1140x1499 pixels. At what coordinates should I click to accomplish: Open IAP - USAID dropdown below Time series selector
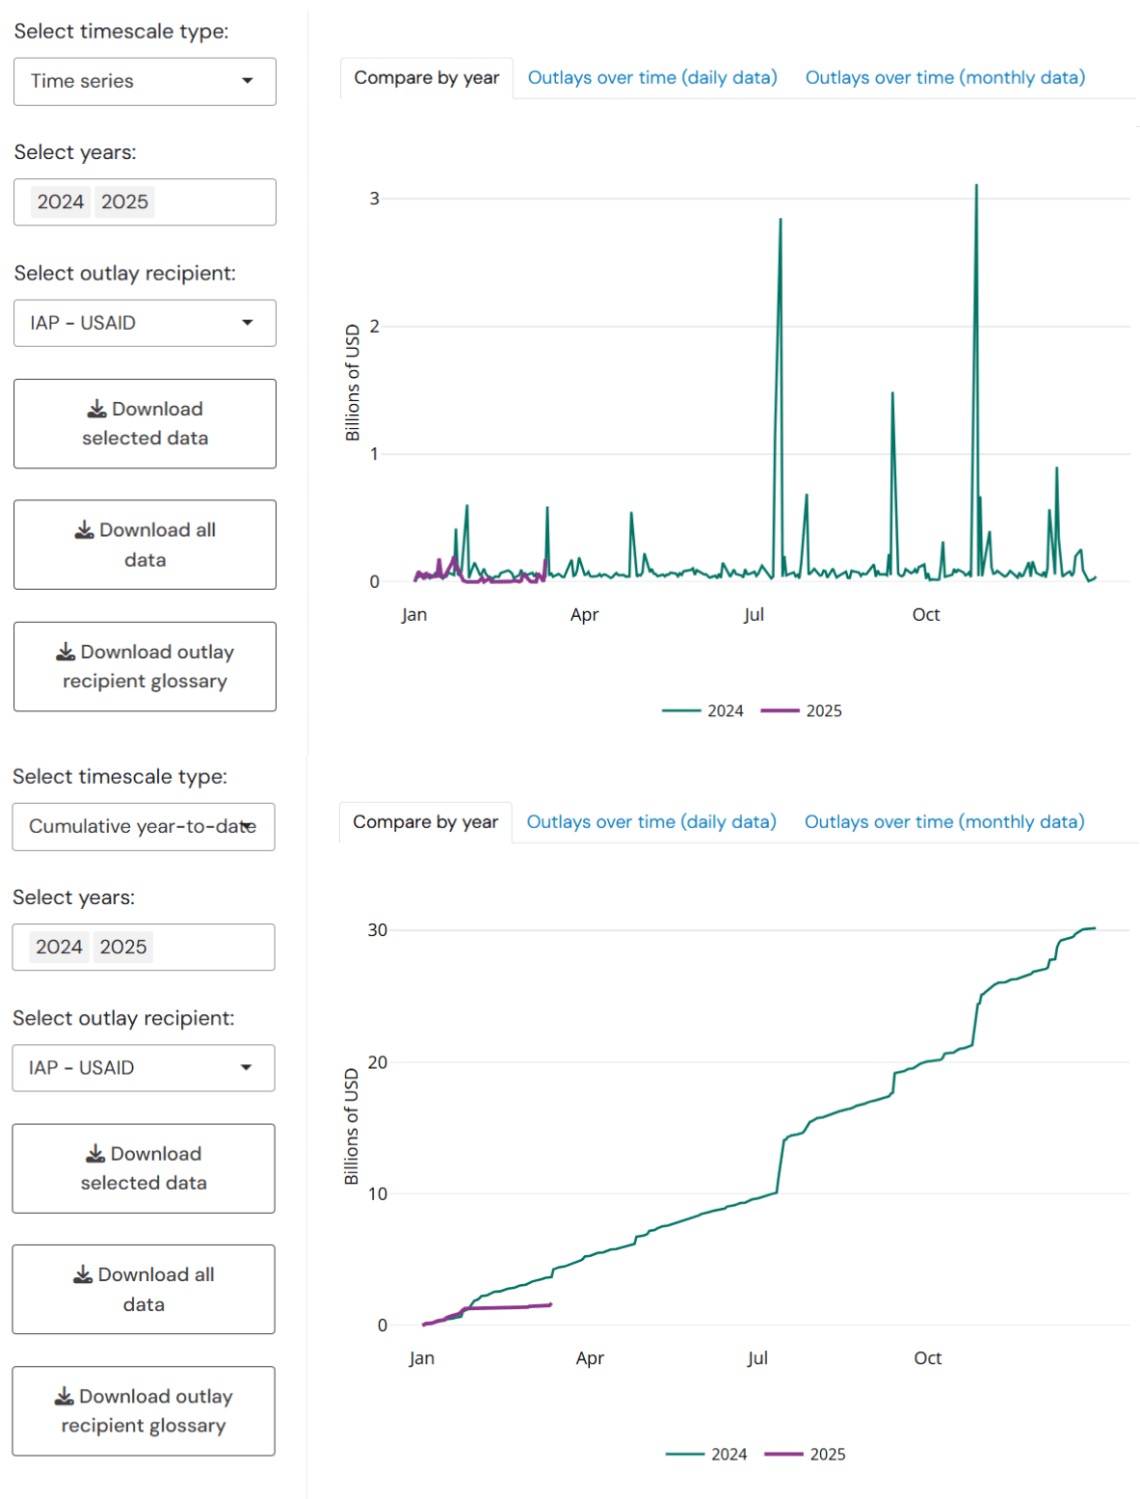click(144, 323)
